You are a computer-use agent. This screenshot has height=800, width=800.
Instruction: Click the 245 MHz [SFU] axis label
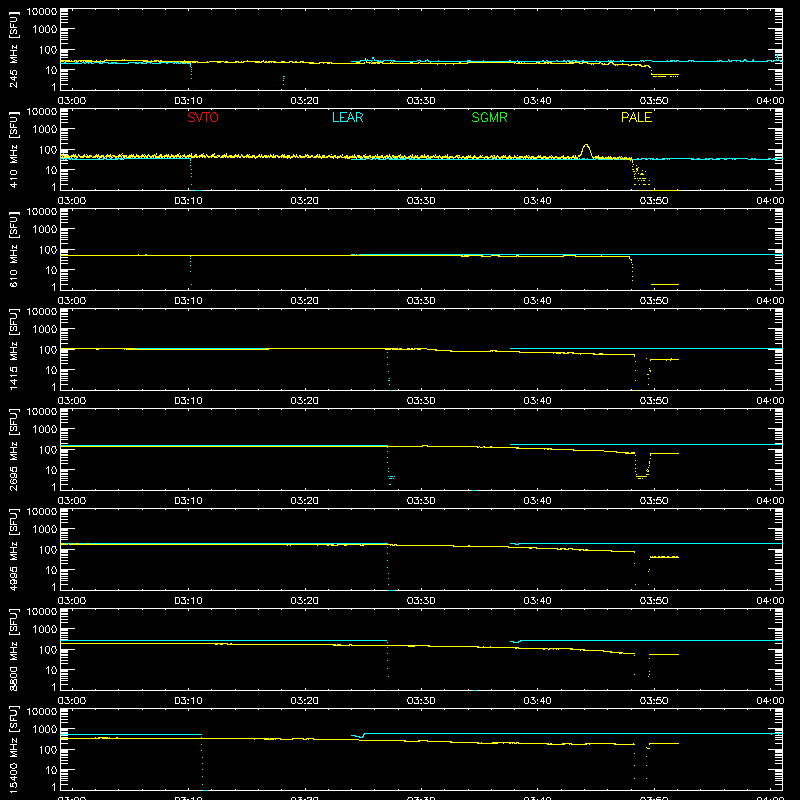pos(14,50)
